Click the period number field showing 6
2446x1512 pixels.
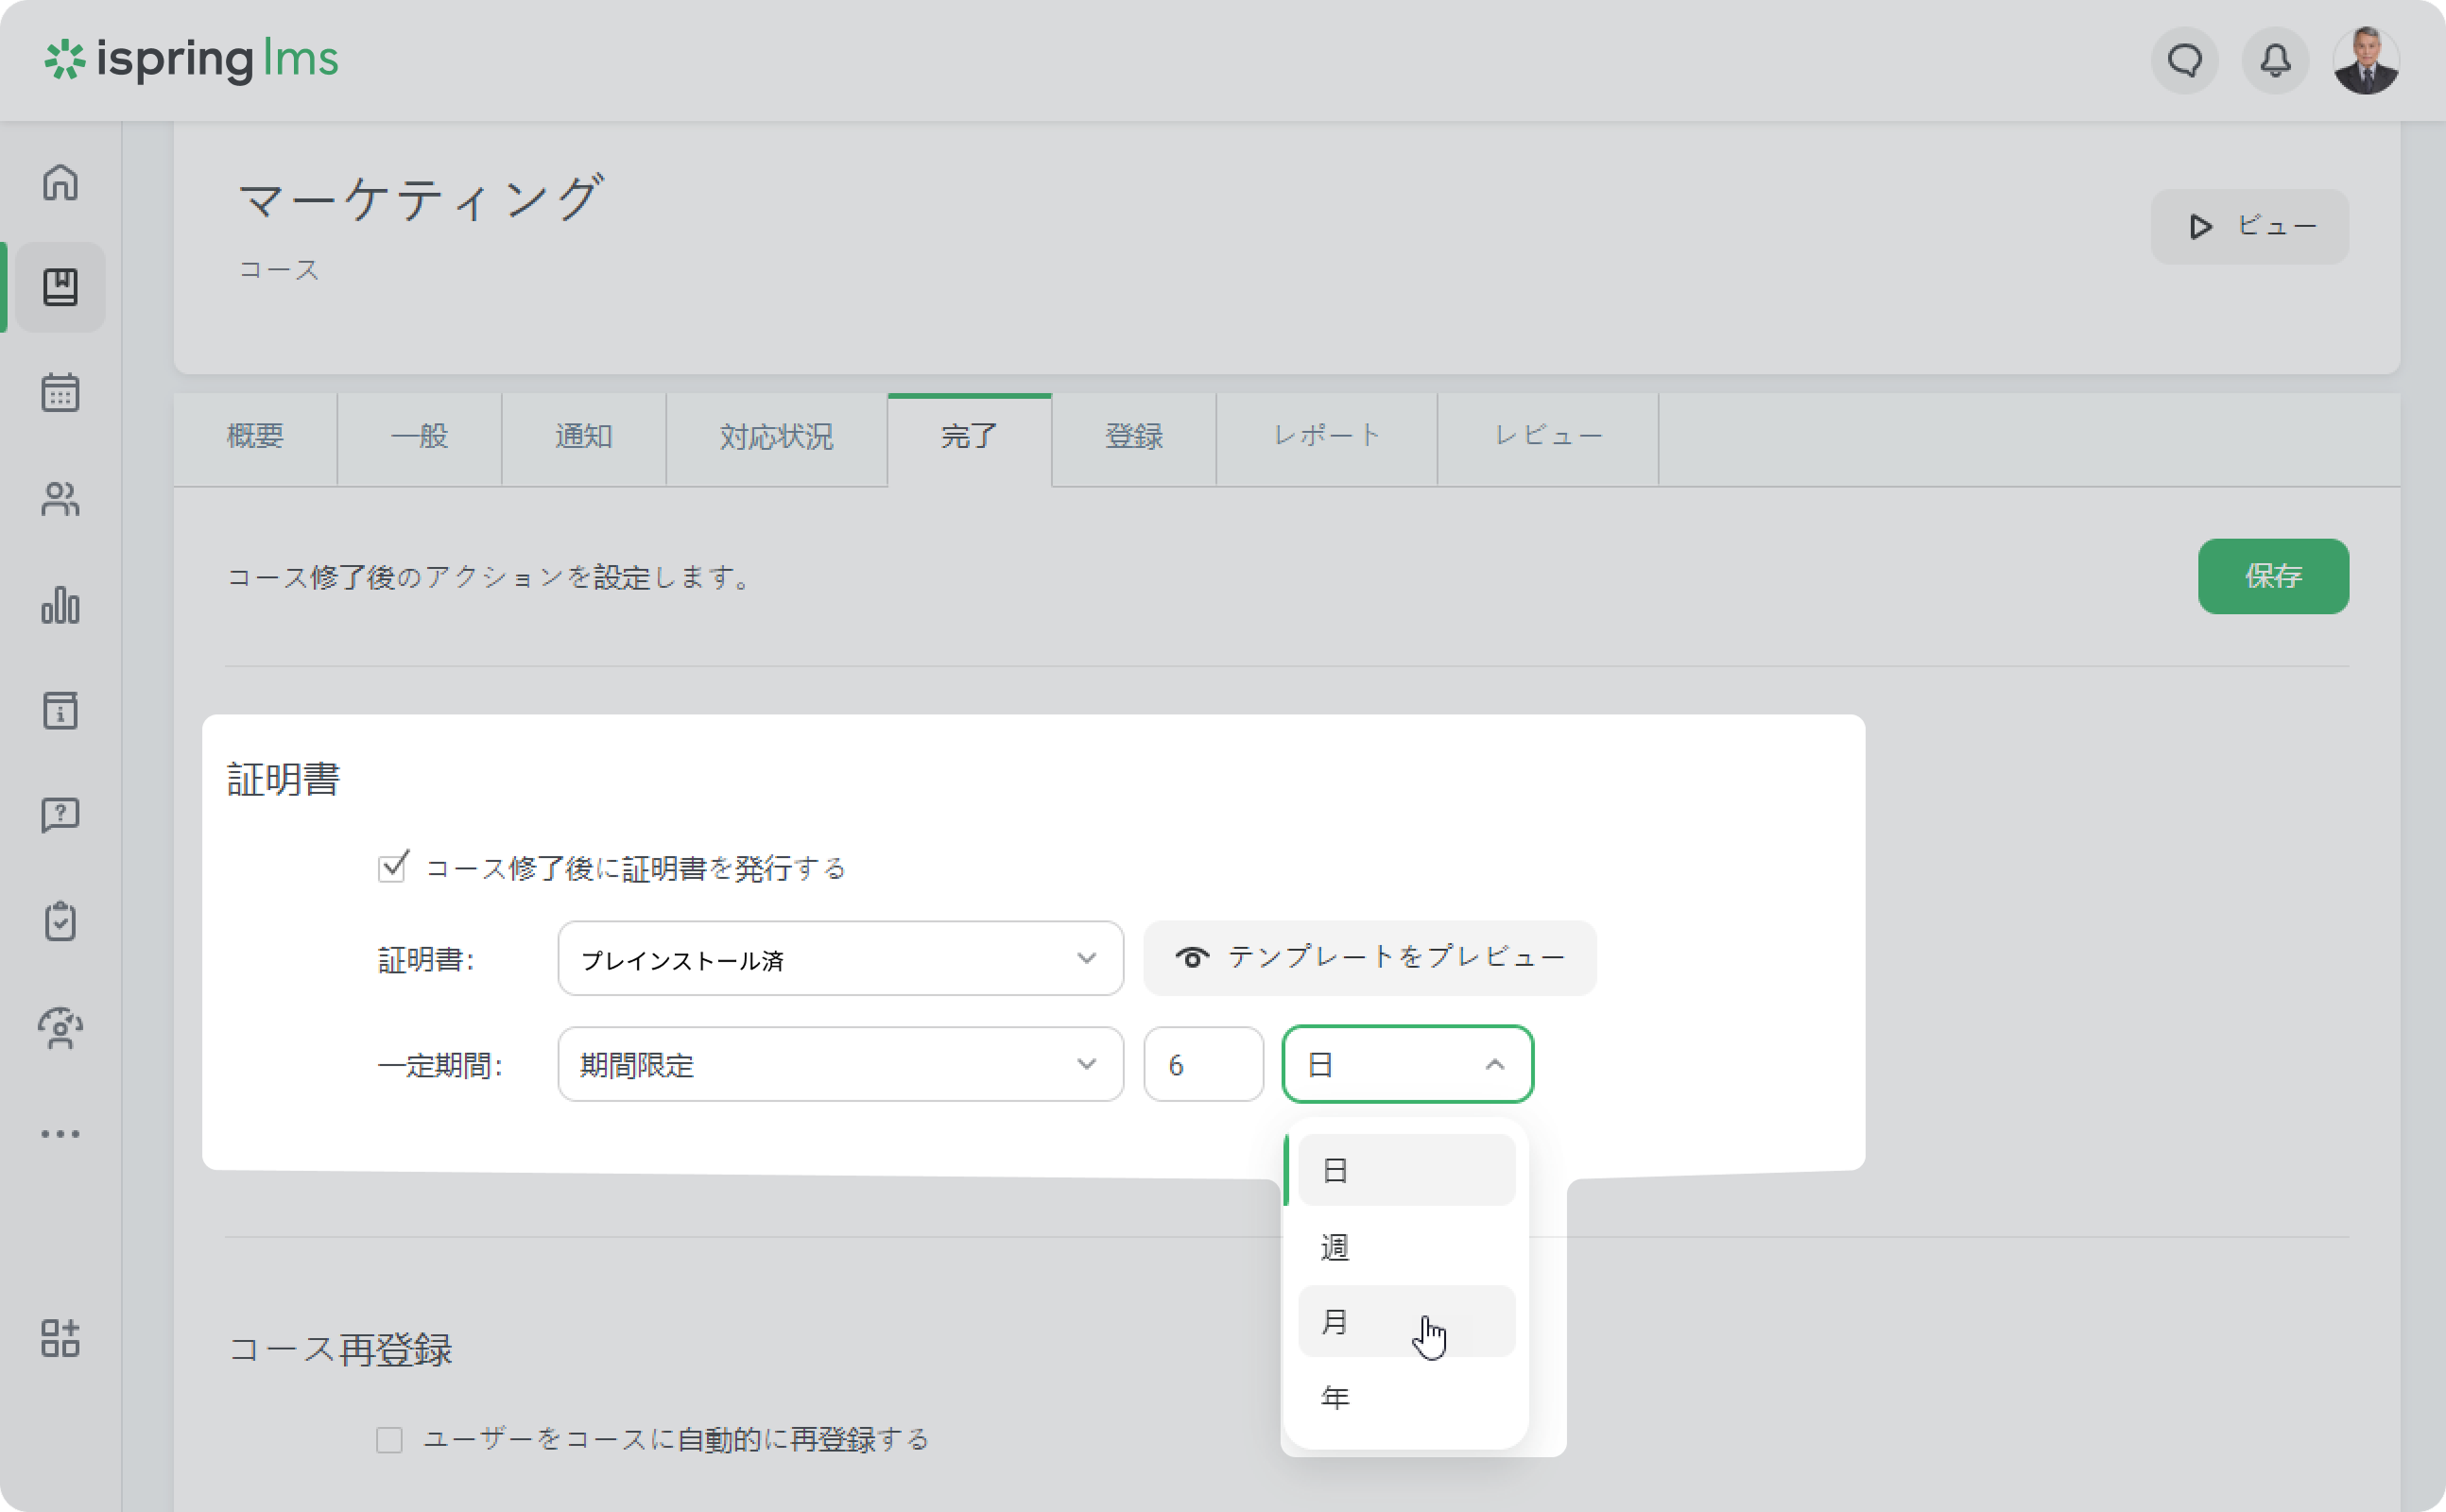[1203, 1064]
